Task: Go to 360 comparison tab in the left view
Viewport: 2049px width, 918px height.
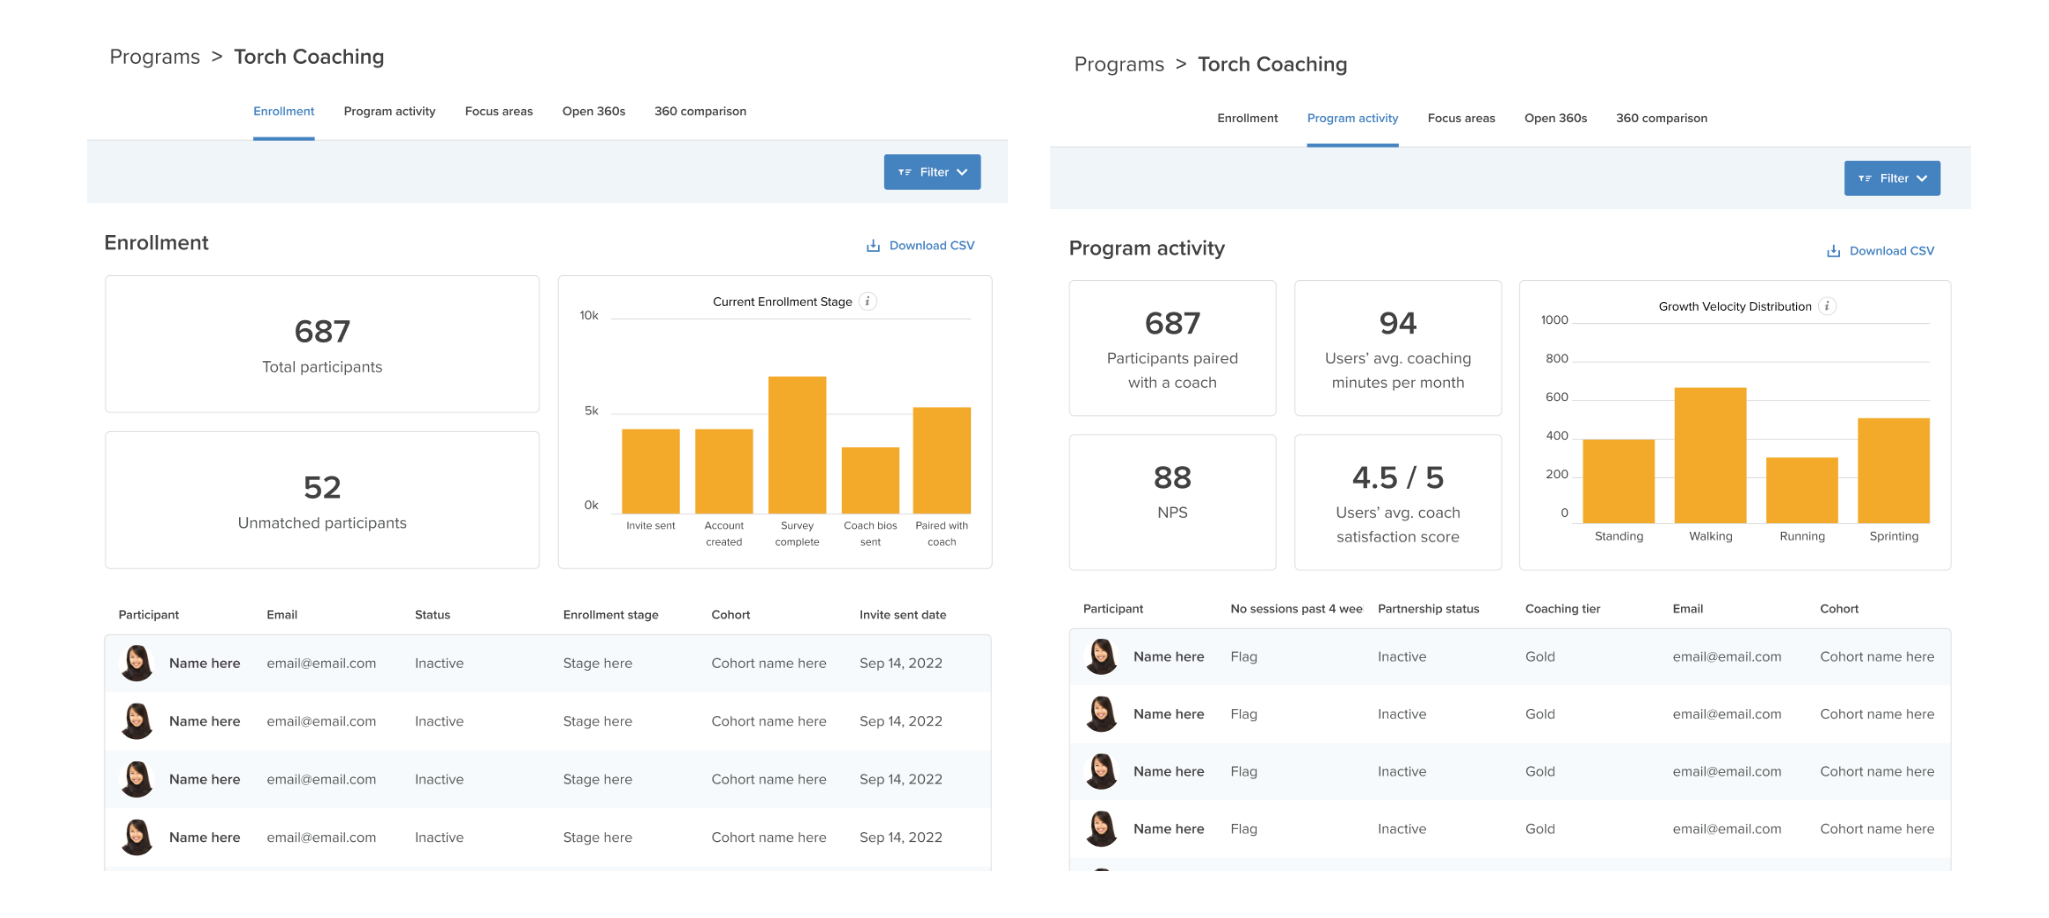Action: point(700,111)
